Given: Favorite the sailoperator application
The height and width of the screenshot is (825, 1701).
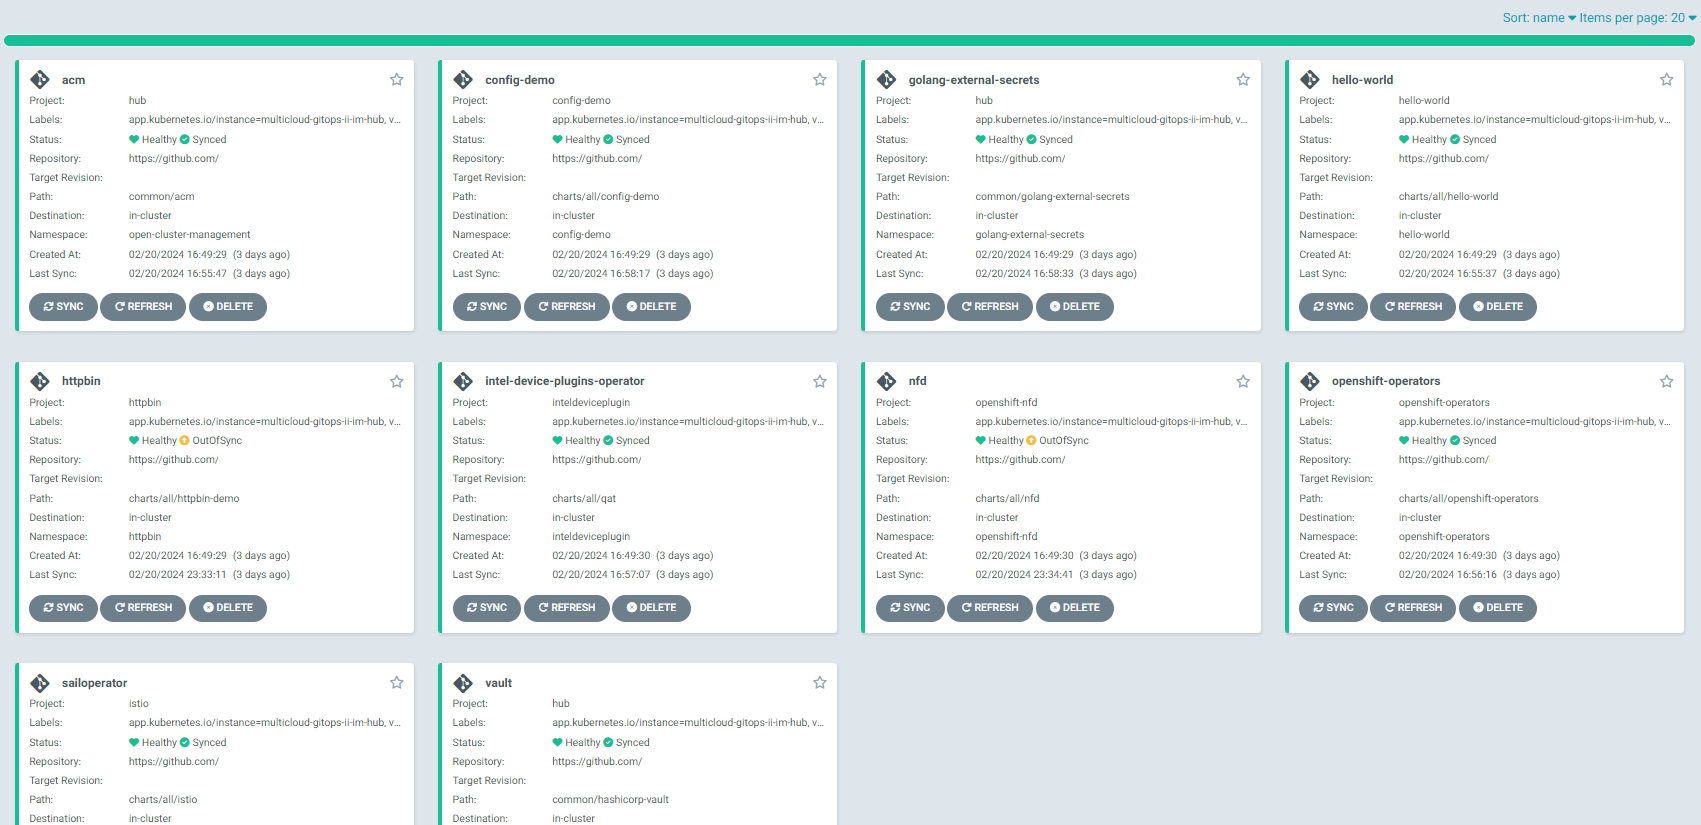Looking at the screenshot, I should [x=397, y=683].
